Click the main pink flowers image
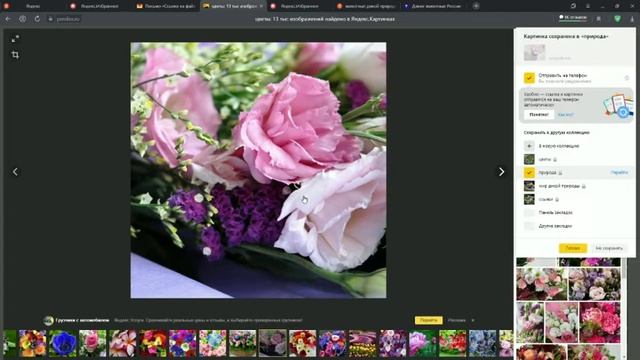The image size is (640, 360). coord(258,170)
